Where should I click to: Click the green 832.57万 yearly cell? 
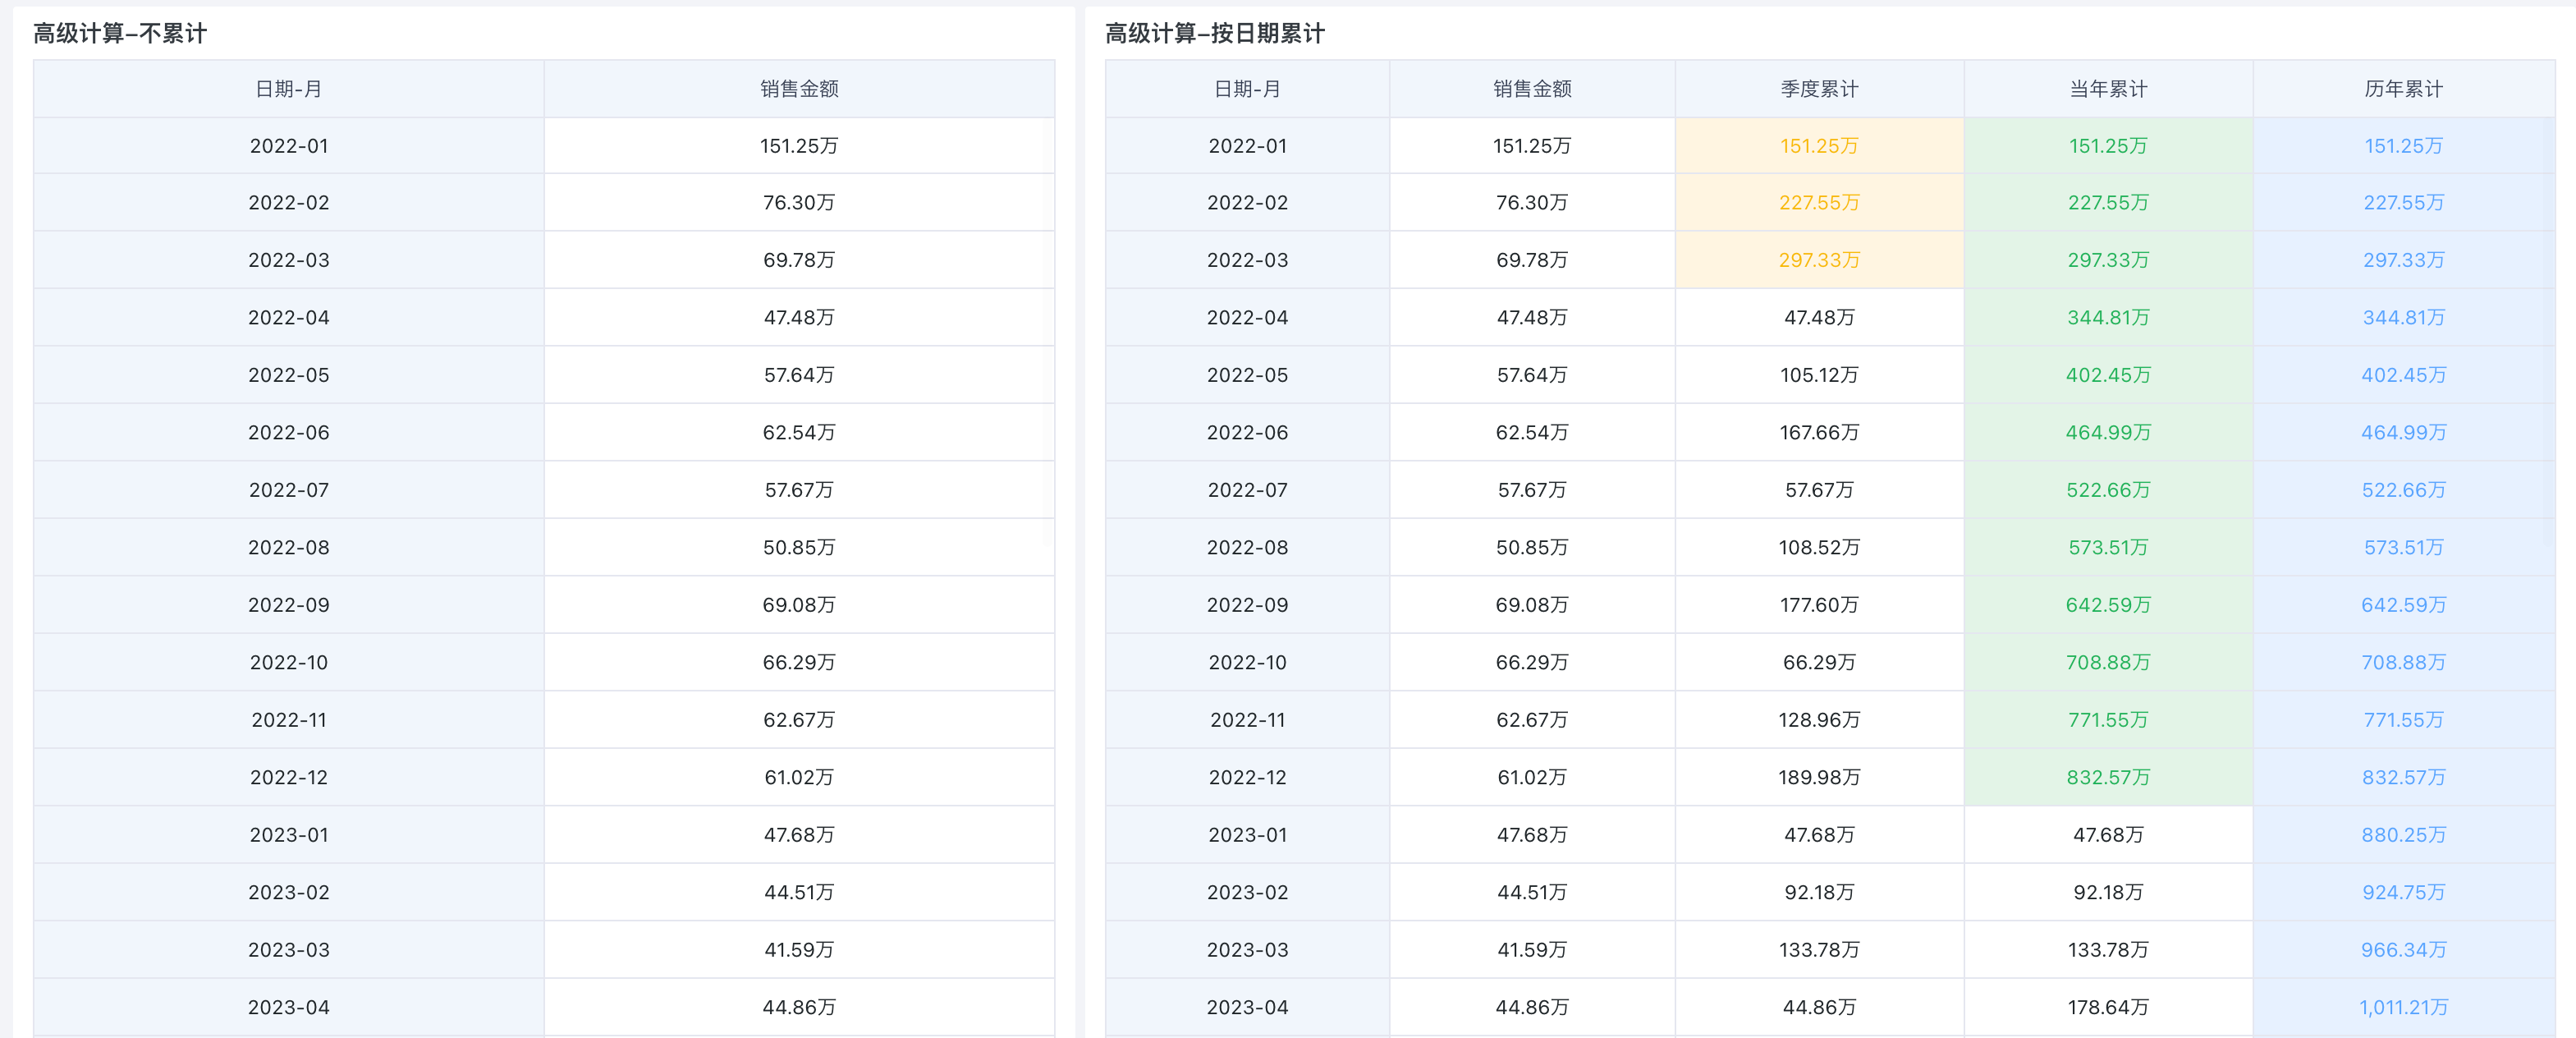coord(2107,777)
